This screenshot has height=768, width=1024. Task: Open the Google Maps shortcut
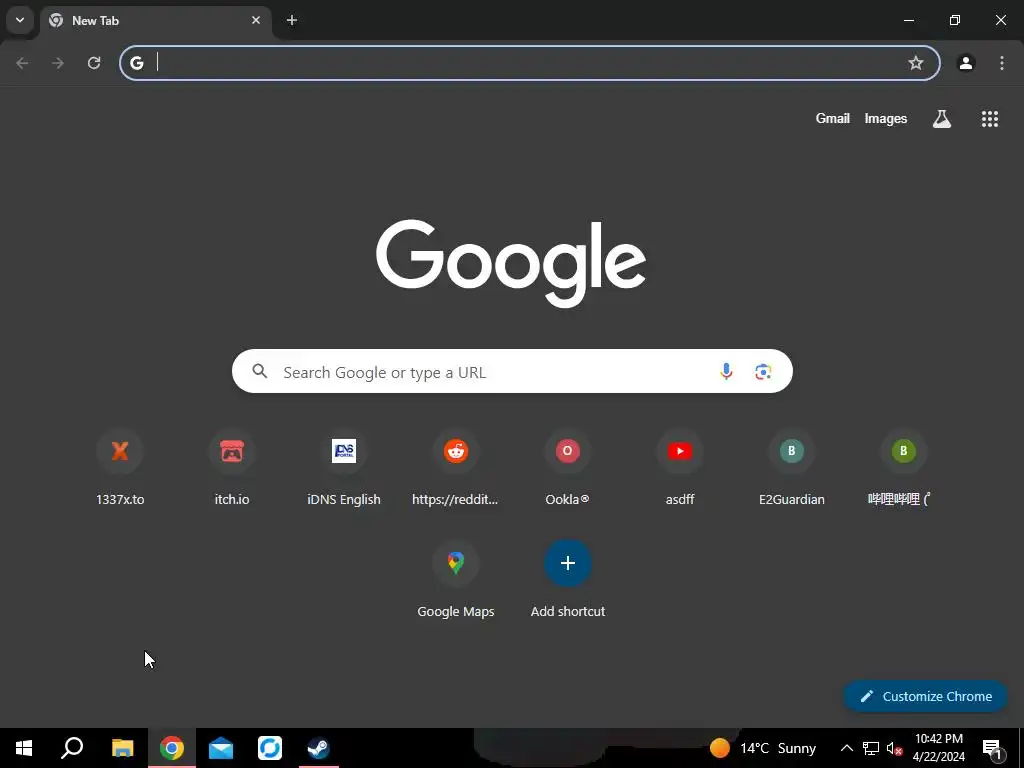coord(456,580)
